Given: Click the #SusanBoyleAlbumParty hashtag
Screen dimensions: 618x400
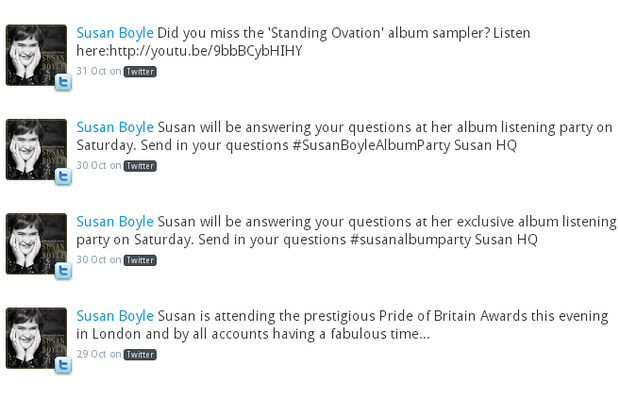Looking at the screenshot, I should point(371,145).
